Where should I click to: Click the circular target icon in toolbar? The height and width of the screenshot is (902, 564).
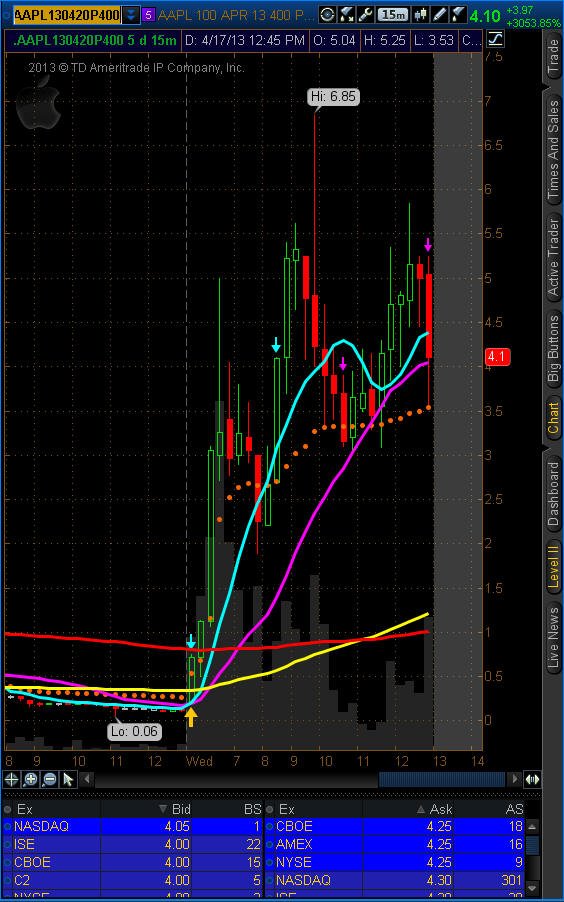click(x=327, y=15)
